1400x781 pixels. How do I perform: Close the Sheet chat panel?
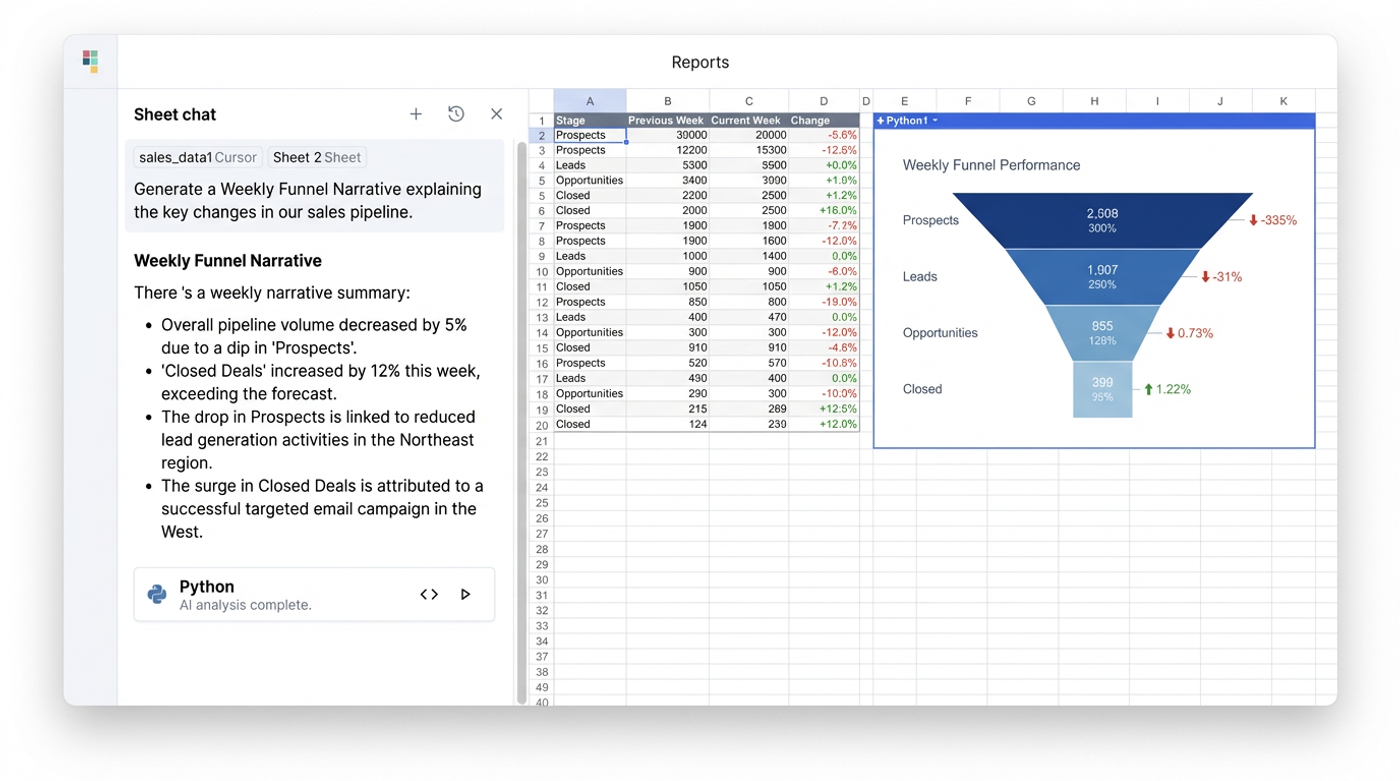(496, 114)
